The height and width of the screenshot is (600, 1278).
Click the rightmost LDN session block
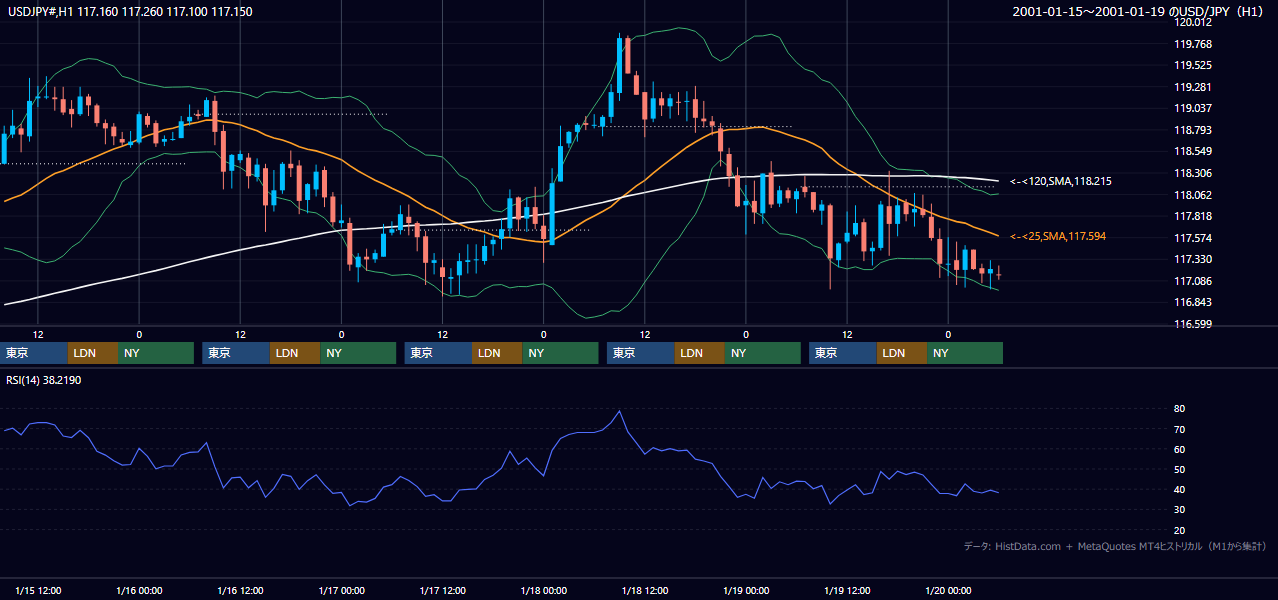pyautogui.click(x=902, y=353)
